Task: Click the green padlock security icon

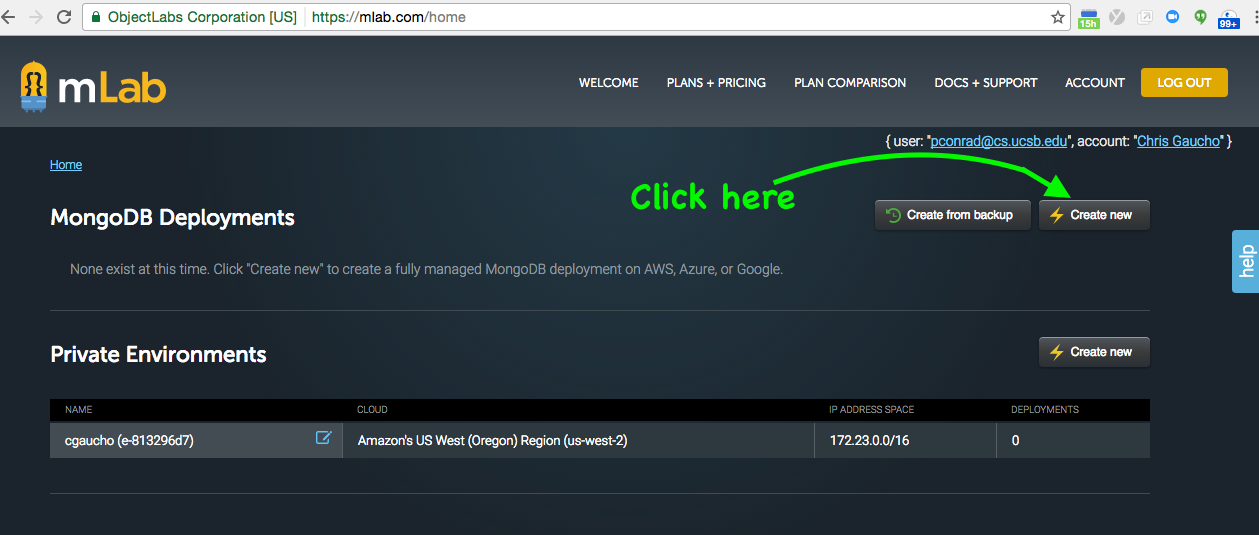Action: coord(95,17)
